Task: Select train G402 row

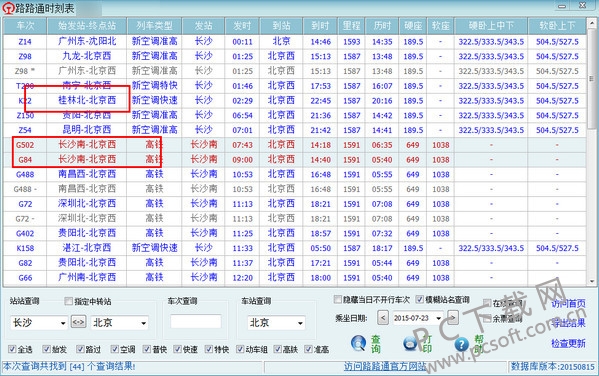Action: pyautogui.click(x=294, y=233)
